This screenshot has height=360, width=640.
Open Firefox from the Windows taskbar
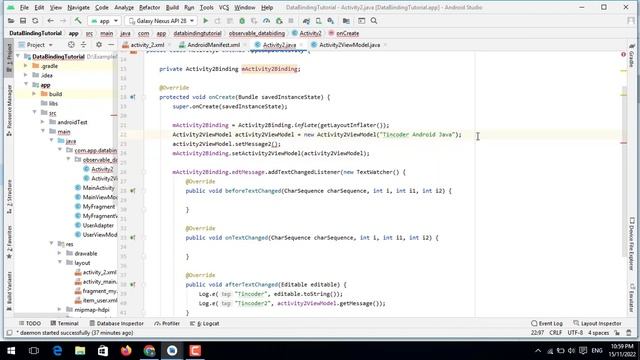click(x=126, y=351)
